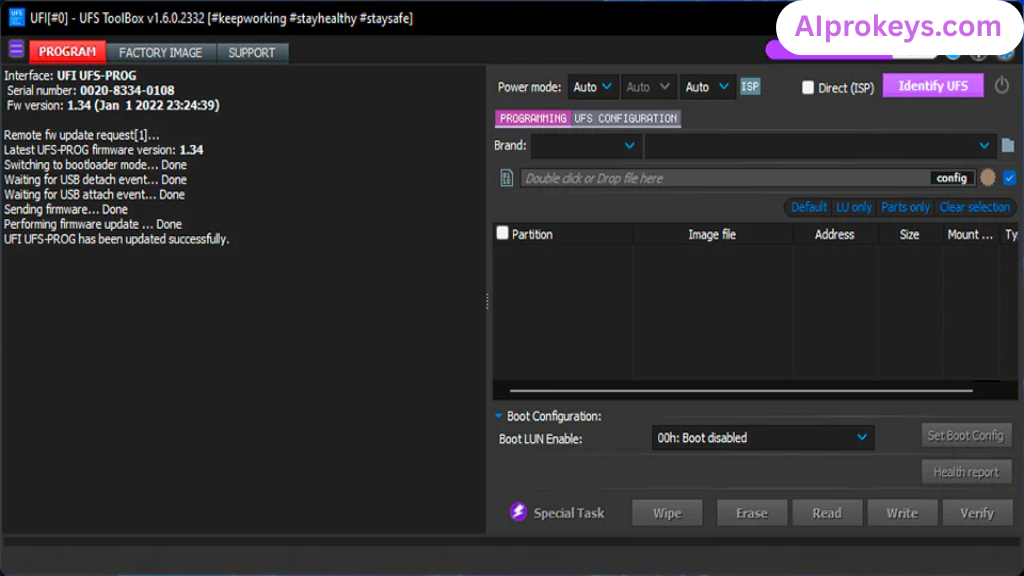1024x576 pixels.
Task: Click the binary file icon beside drop field
Action: pos(506,178)
